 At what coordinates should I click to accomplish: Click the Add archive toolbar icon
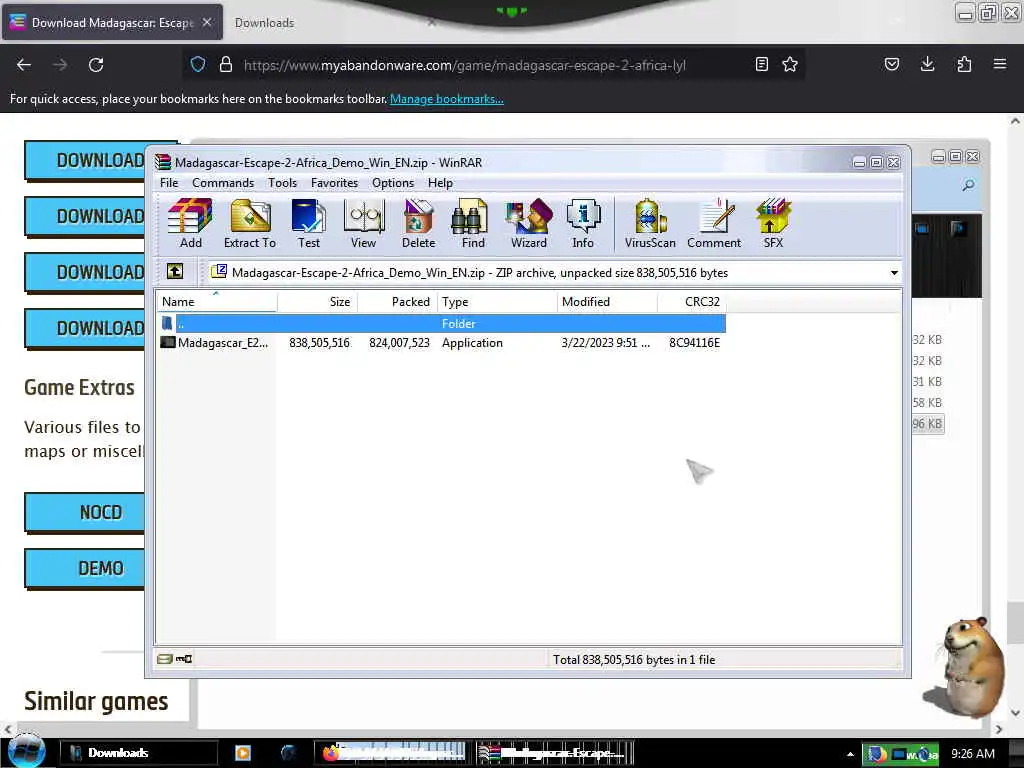pos(190,223)
